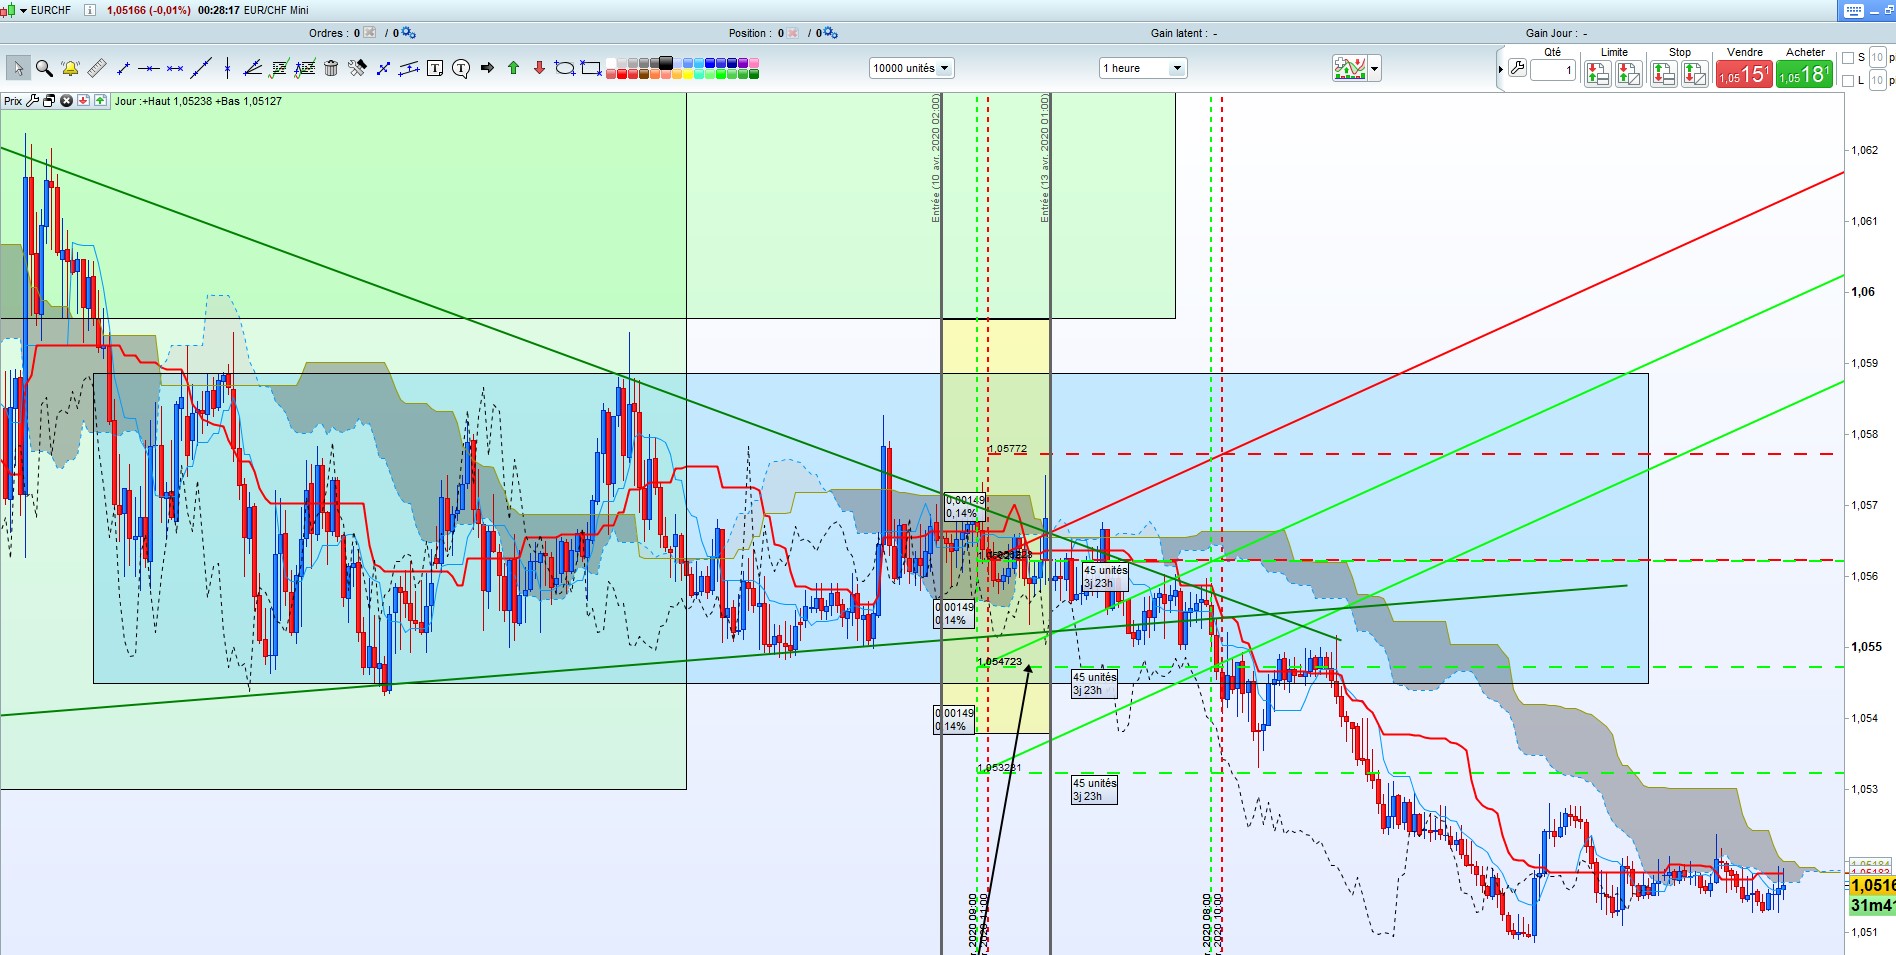Click the indicators add chart button
Image resolution: width=1896 pixels, height=955 pixels.
[x=1350, y=68]
